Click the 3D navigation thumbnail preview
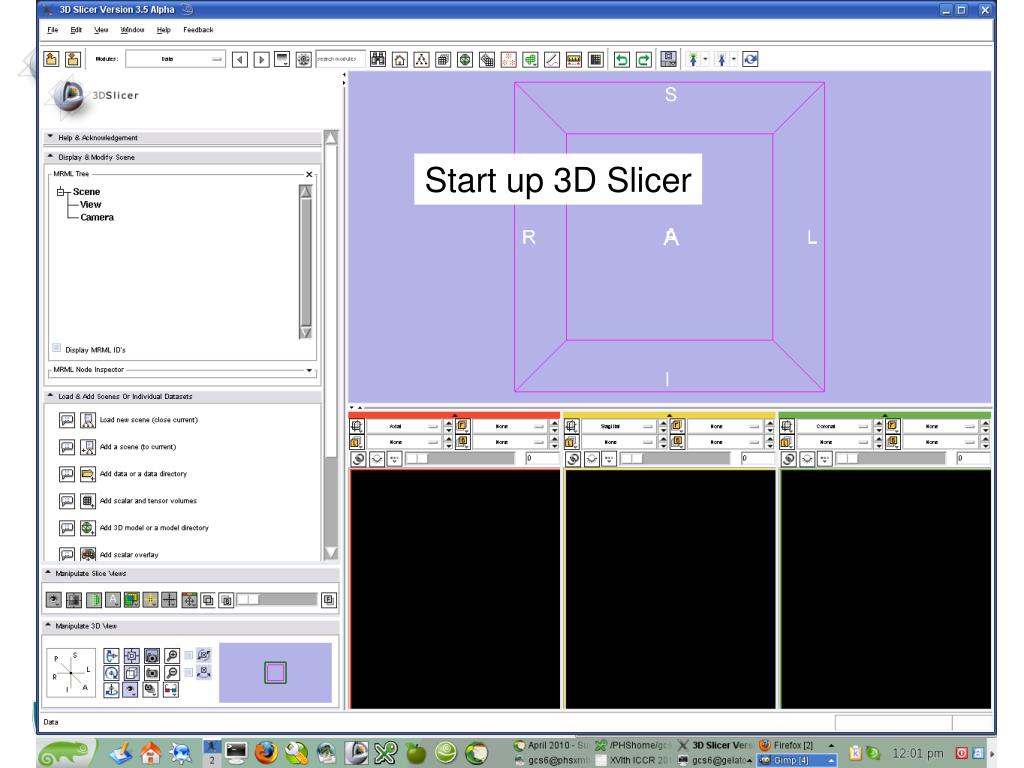 pos(275,673)
